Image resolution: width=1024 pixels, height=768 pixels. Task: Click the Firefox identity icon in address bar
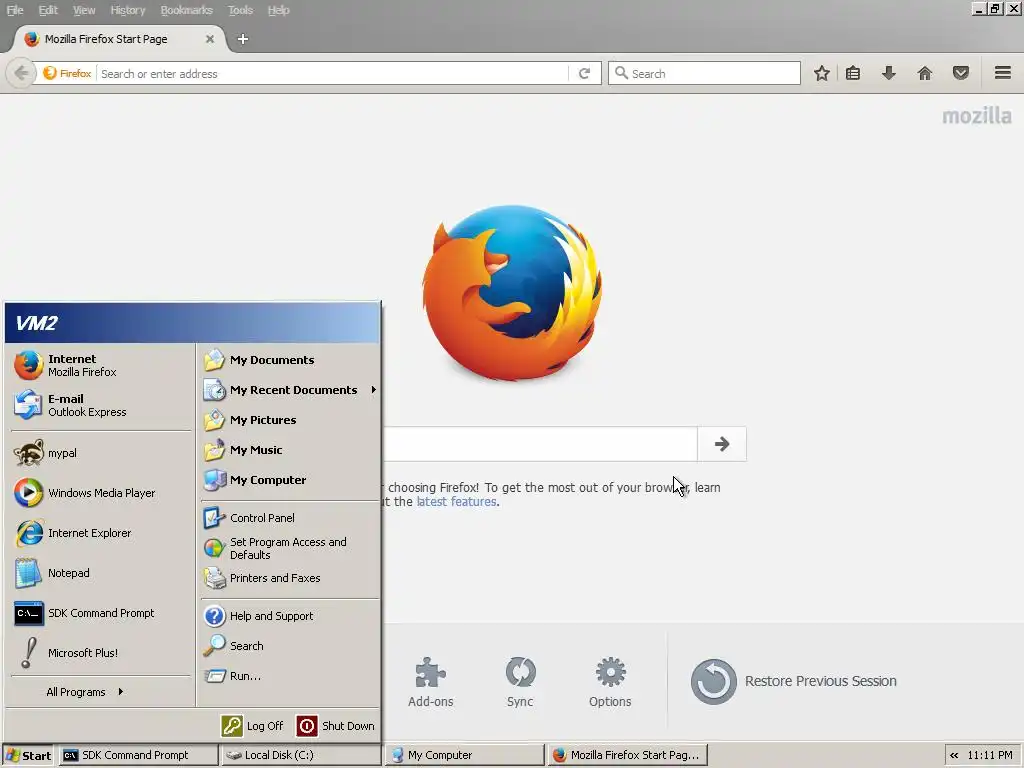pyautogui.click(x=67, y=73)
